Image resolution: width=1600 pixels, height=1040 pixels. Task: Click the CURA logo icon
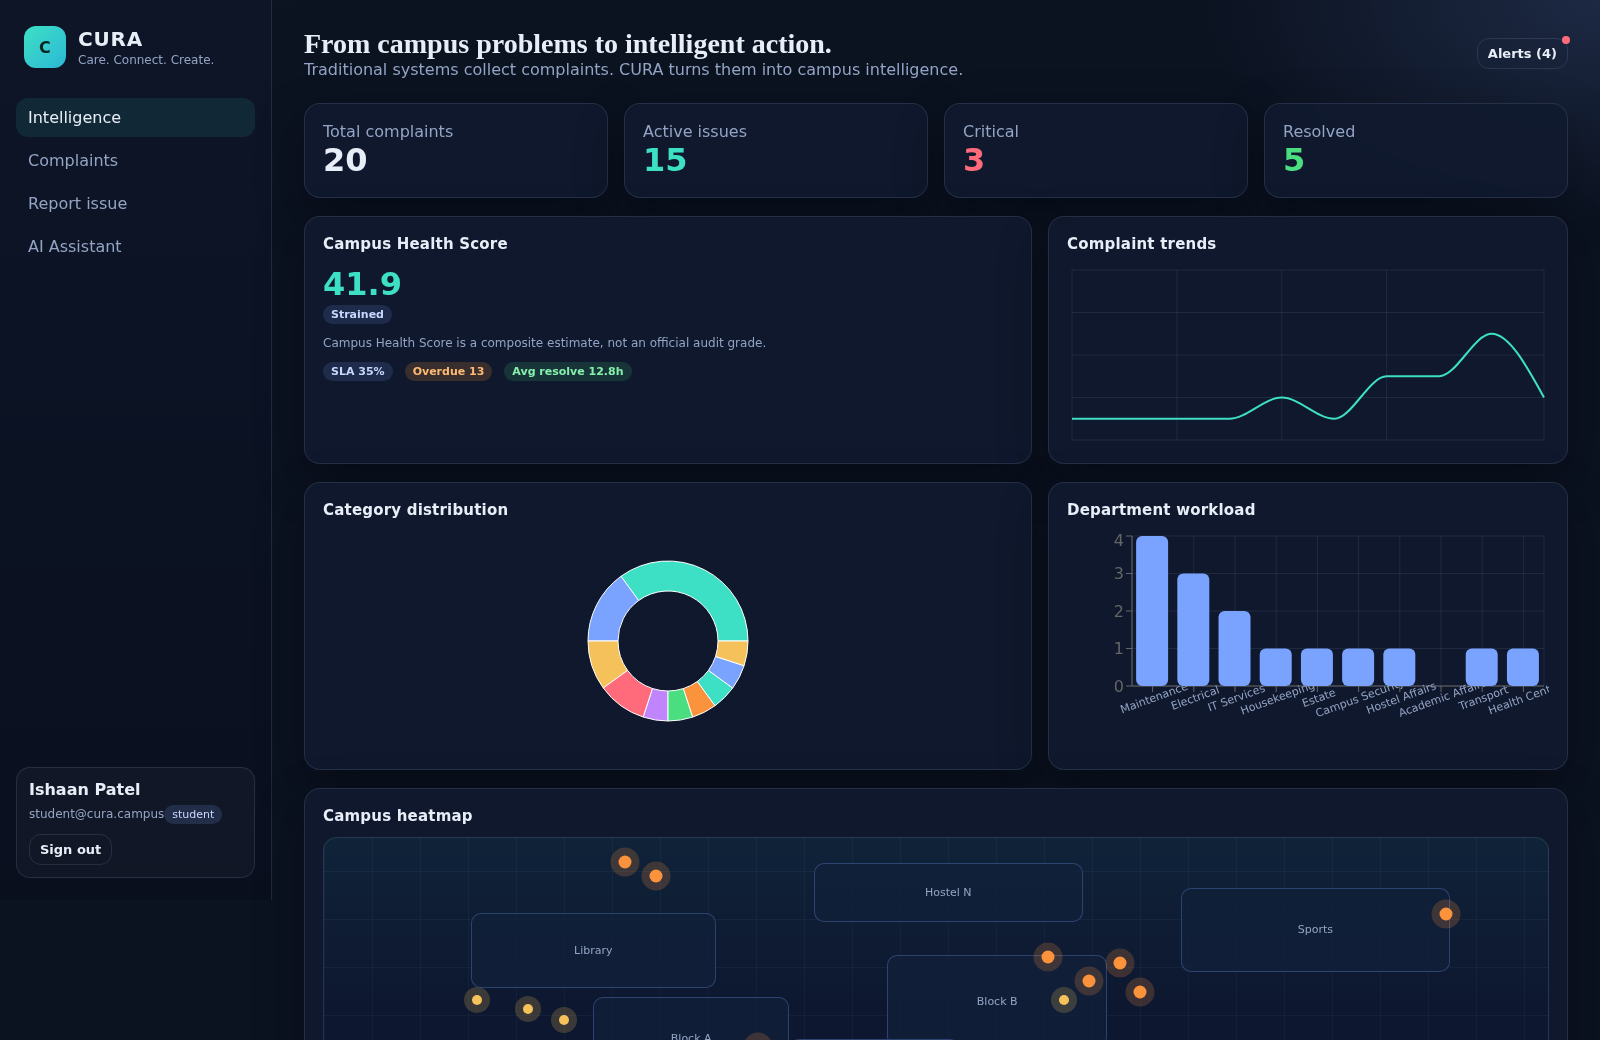(45, 47)
